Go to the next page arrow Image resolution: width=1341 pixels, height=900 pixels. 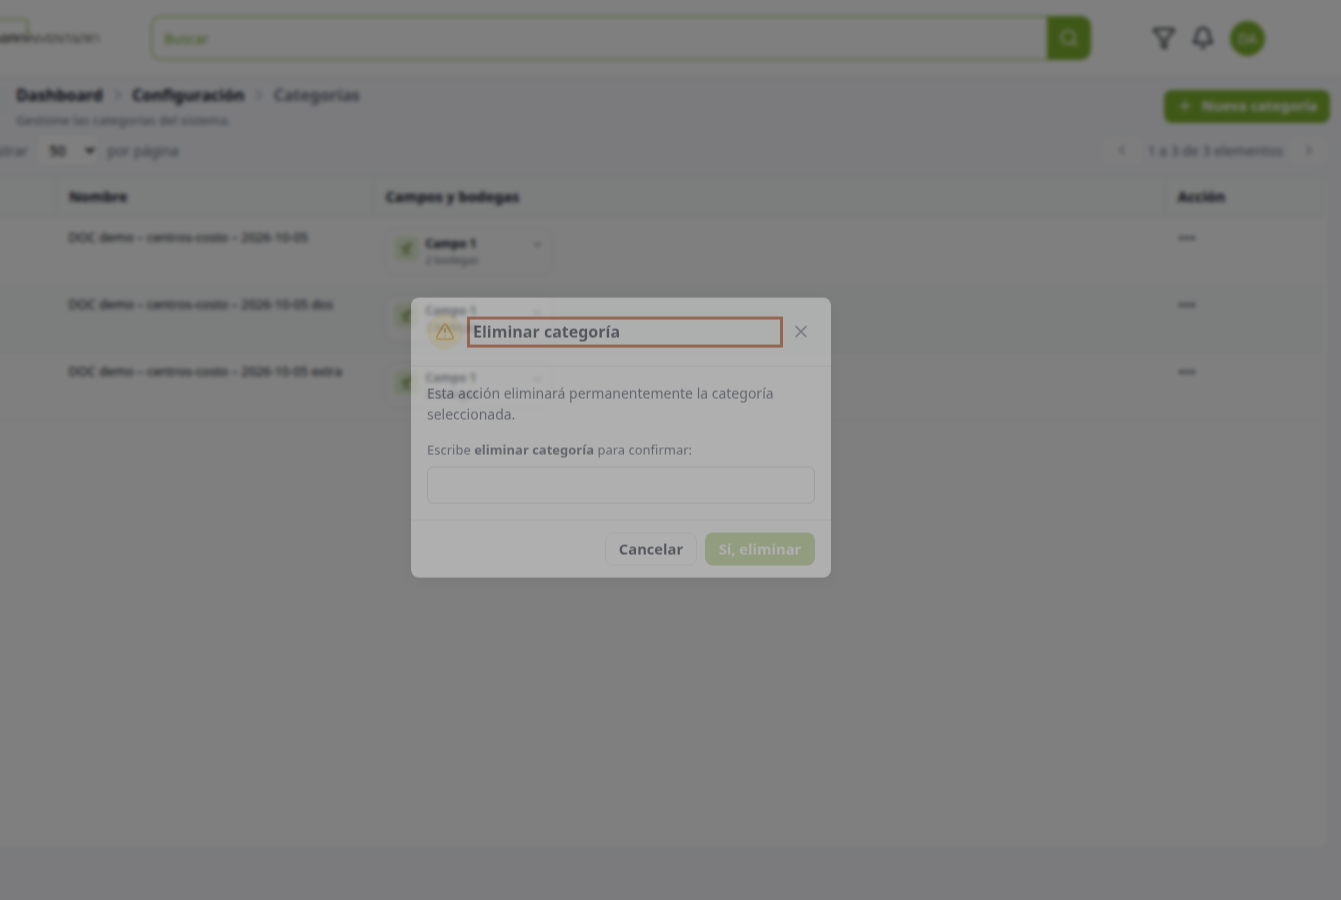1309,151
